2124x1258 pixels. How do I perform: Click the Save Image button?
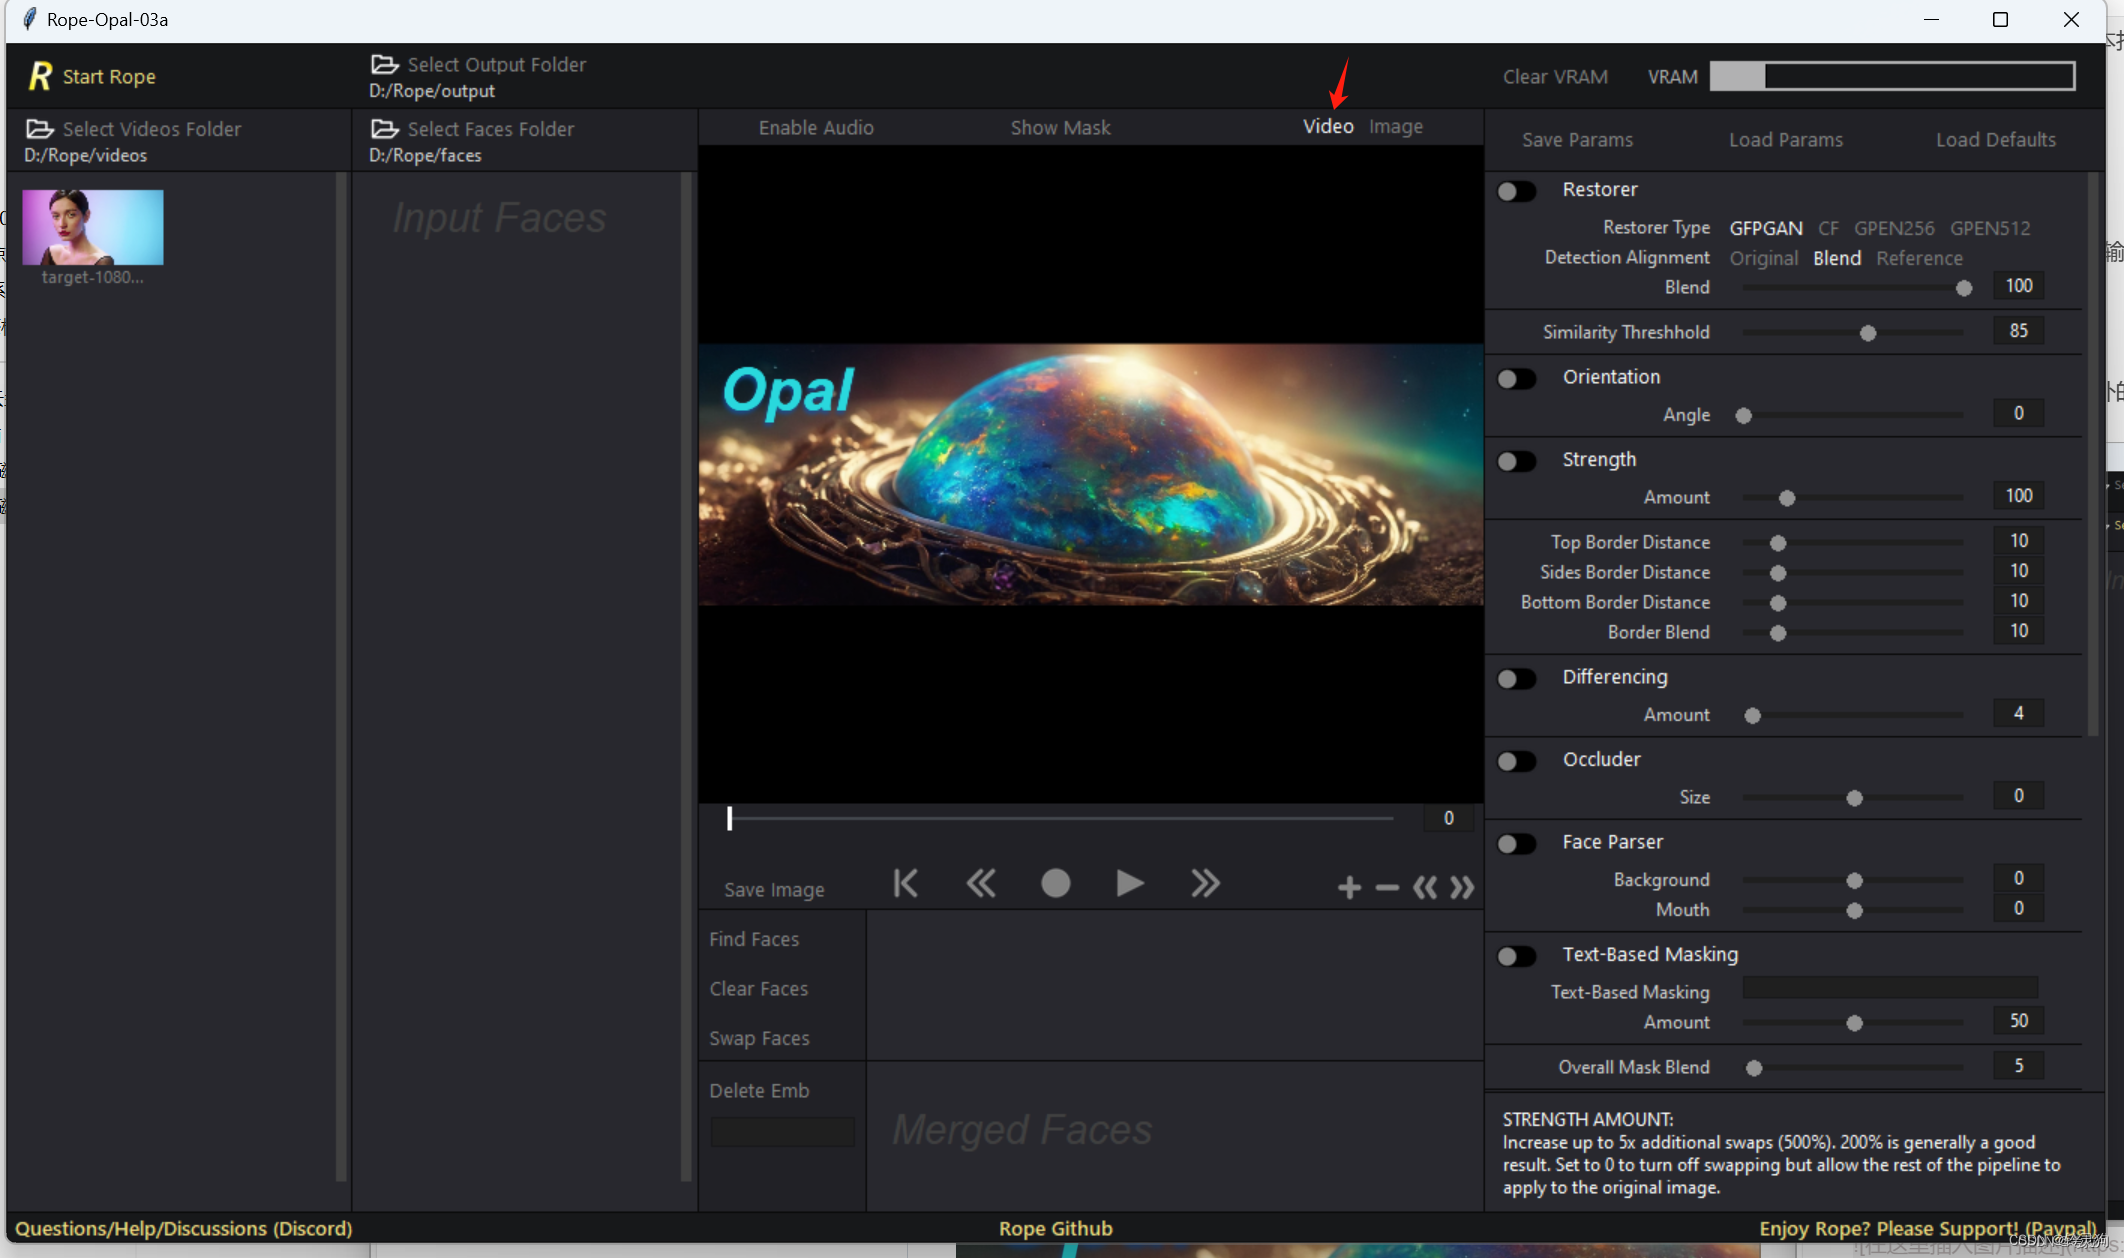point(774,888)
